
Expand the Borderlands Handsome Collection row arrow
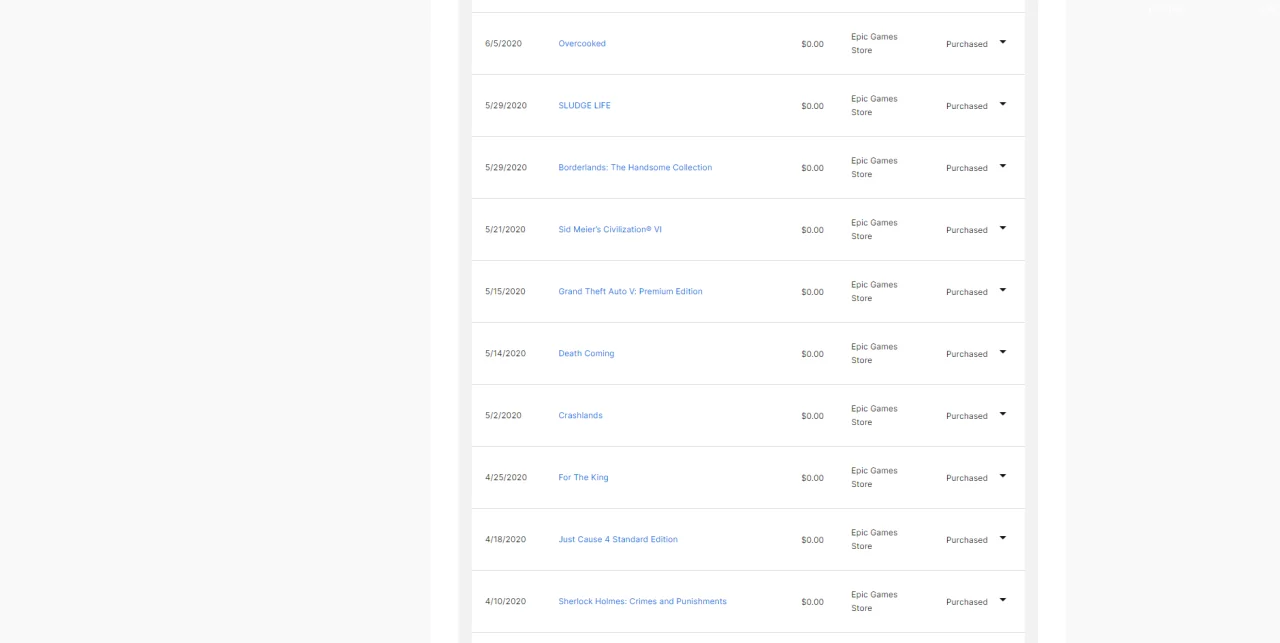point(1003,166)
